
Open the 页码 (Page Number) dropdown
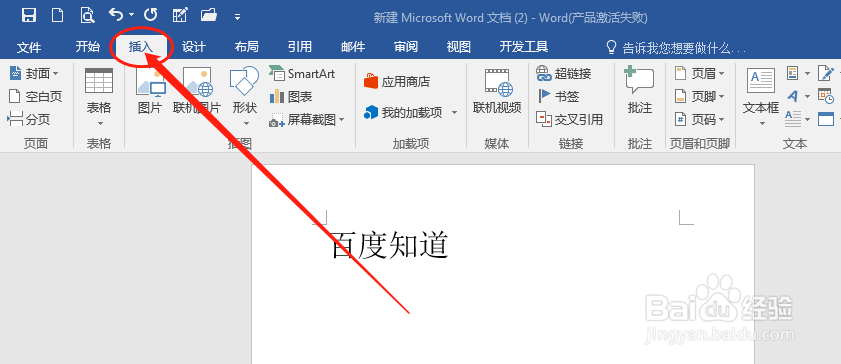coord(699,120)
